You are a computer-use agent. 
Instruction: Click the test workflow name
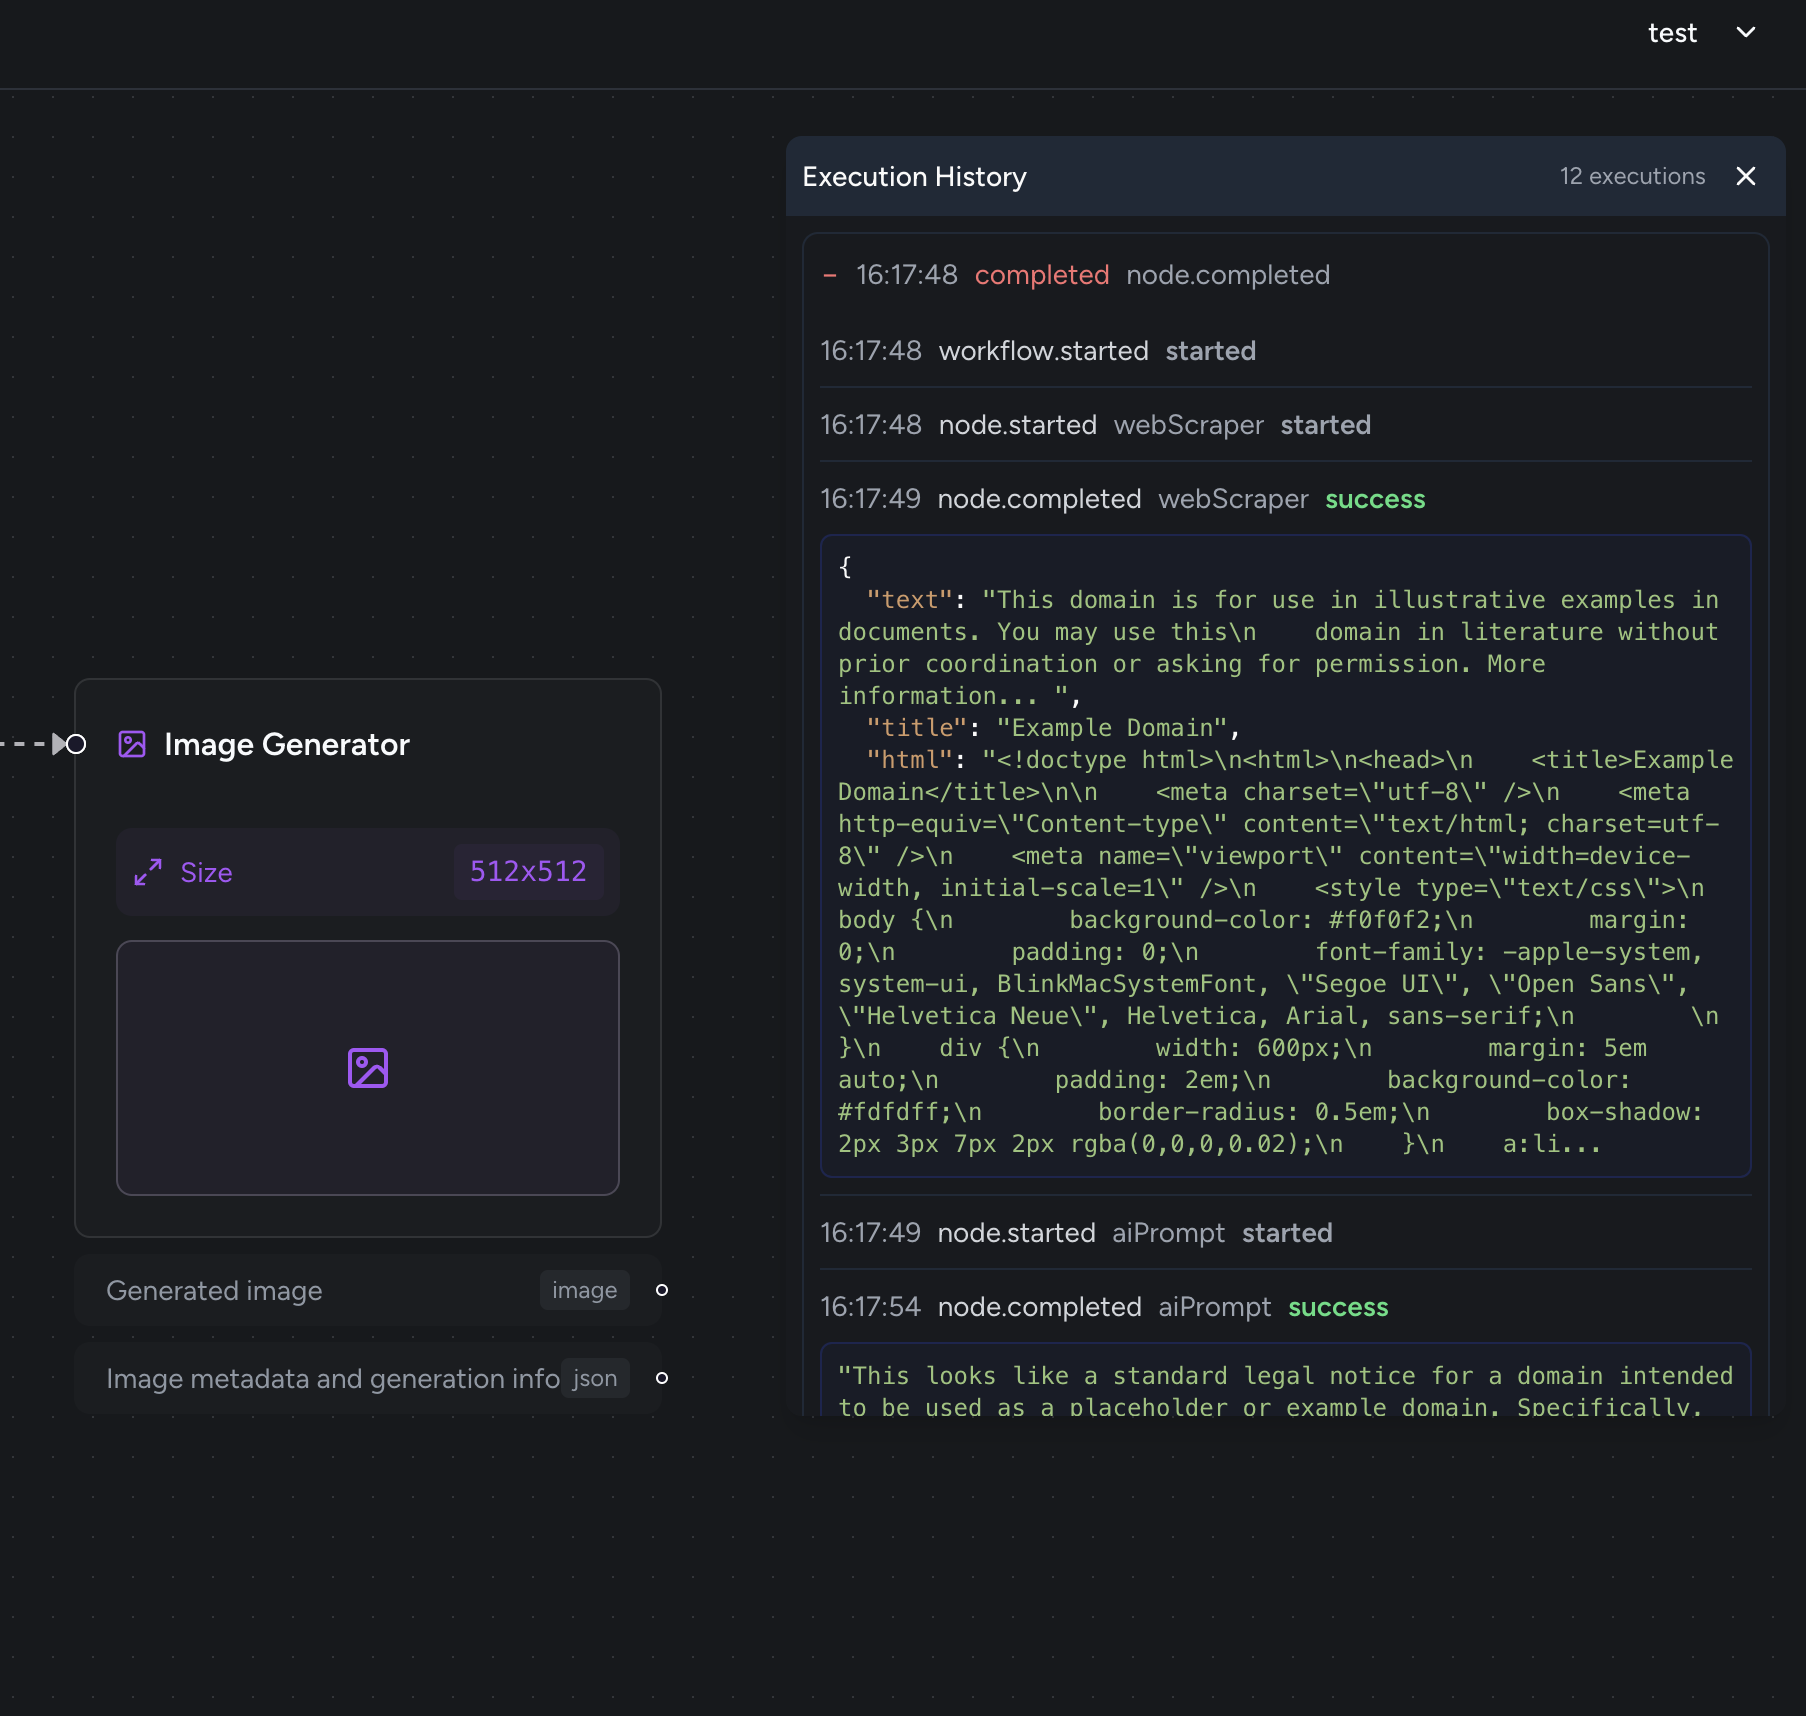1672,33
